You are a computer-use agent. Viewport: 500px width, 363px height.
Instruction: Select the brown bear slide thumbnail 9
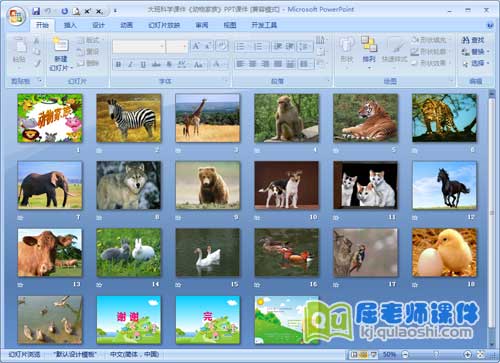point(208,185)
